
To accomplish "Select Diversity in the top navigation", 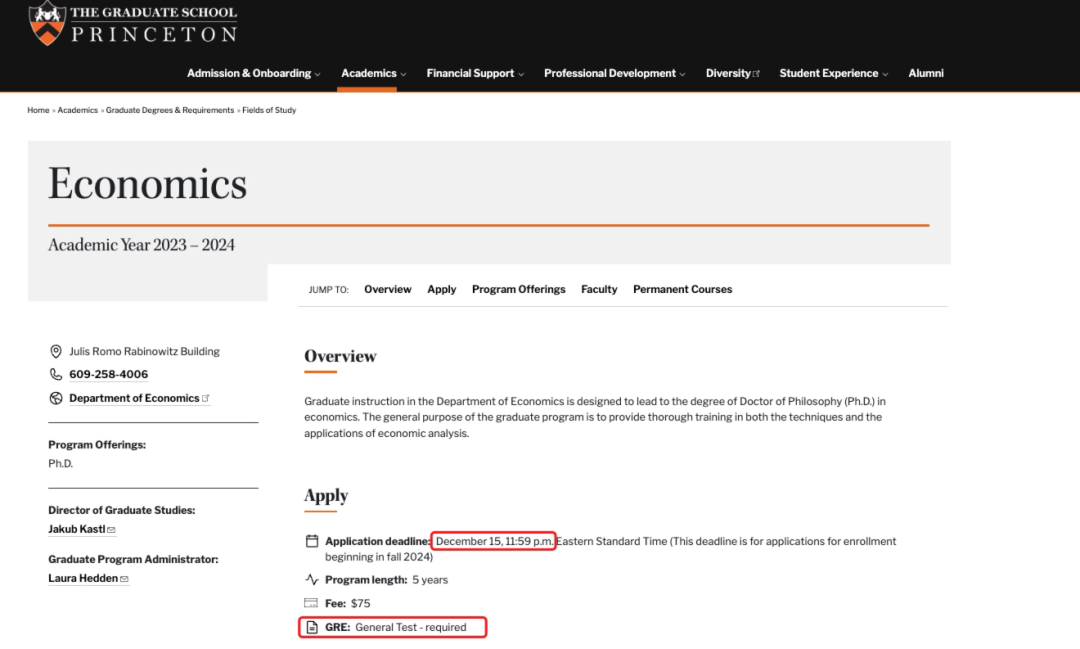I will pyautogui.click(x=732, y=73).
